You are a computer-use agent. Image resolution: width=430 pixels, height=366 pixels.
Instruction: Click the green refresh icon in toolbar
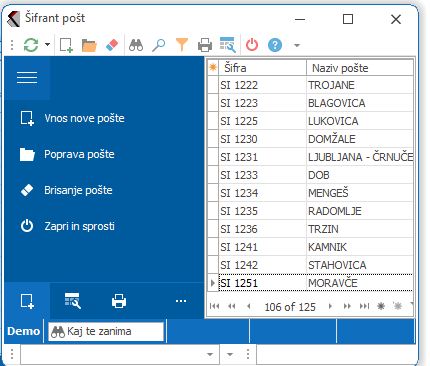(x=31, y=45)
